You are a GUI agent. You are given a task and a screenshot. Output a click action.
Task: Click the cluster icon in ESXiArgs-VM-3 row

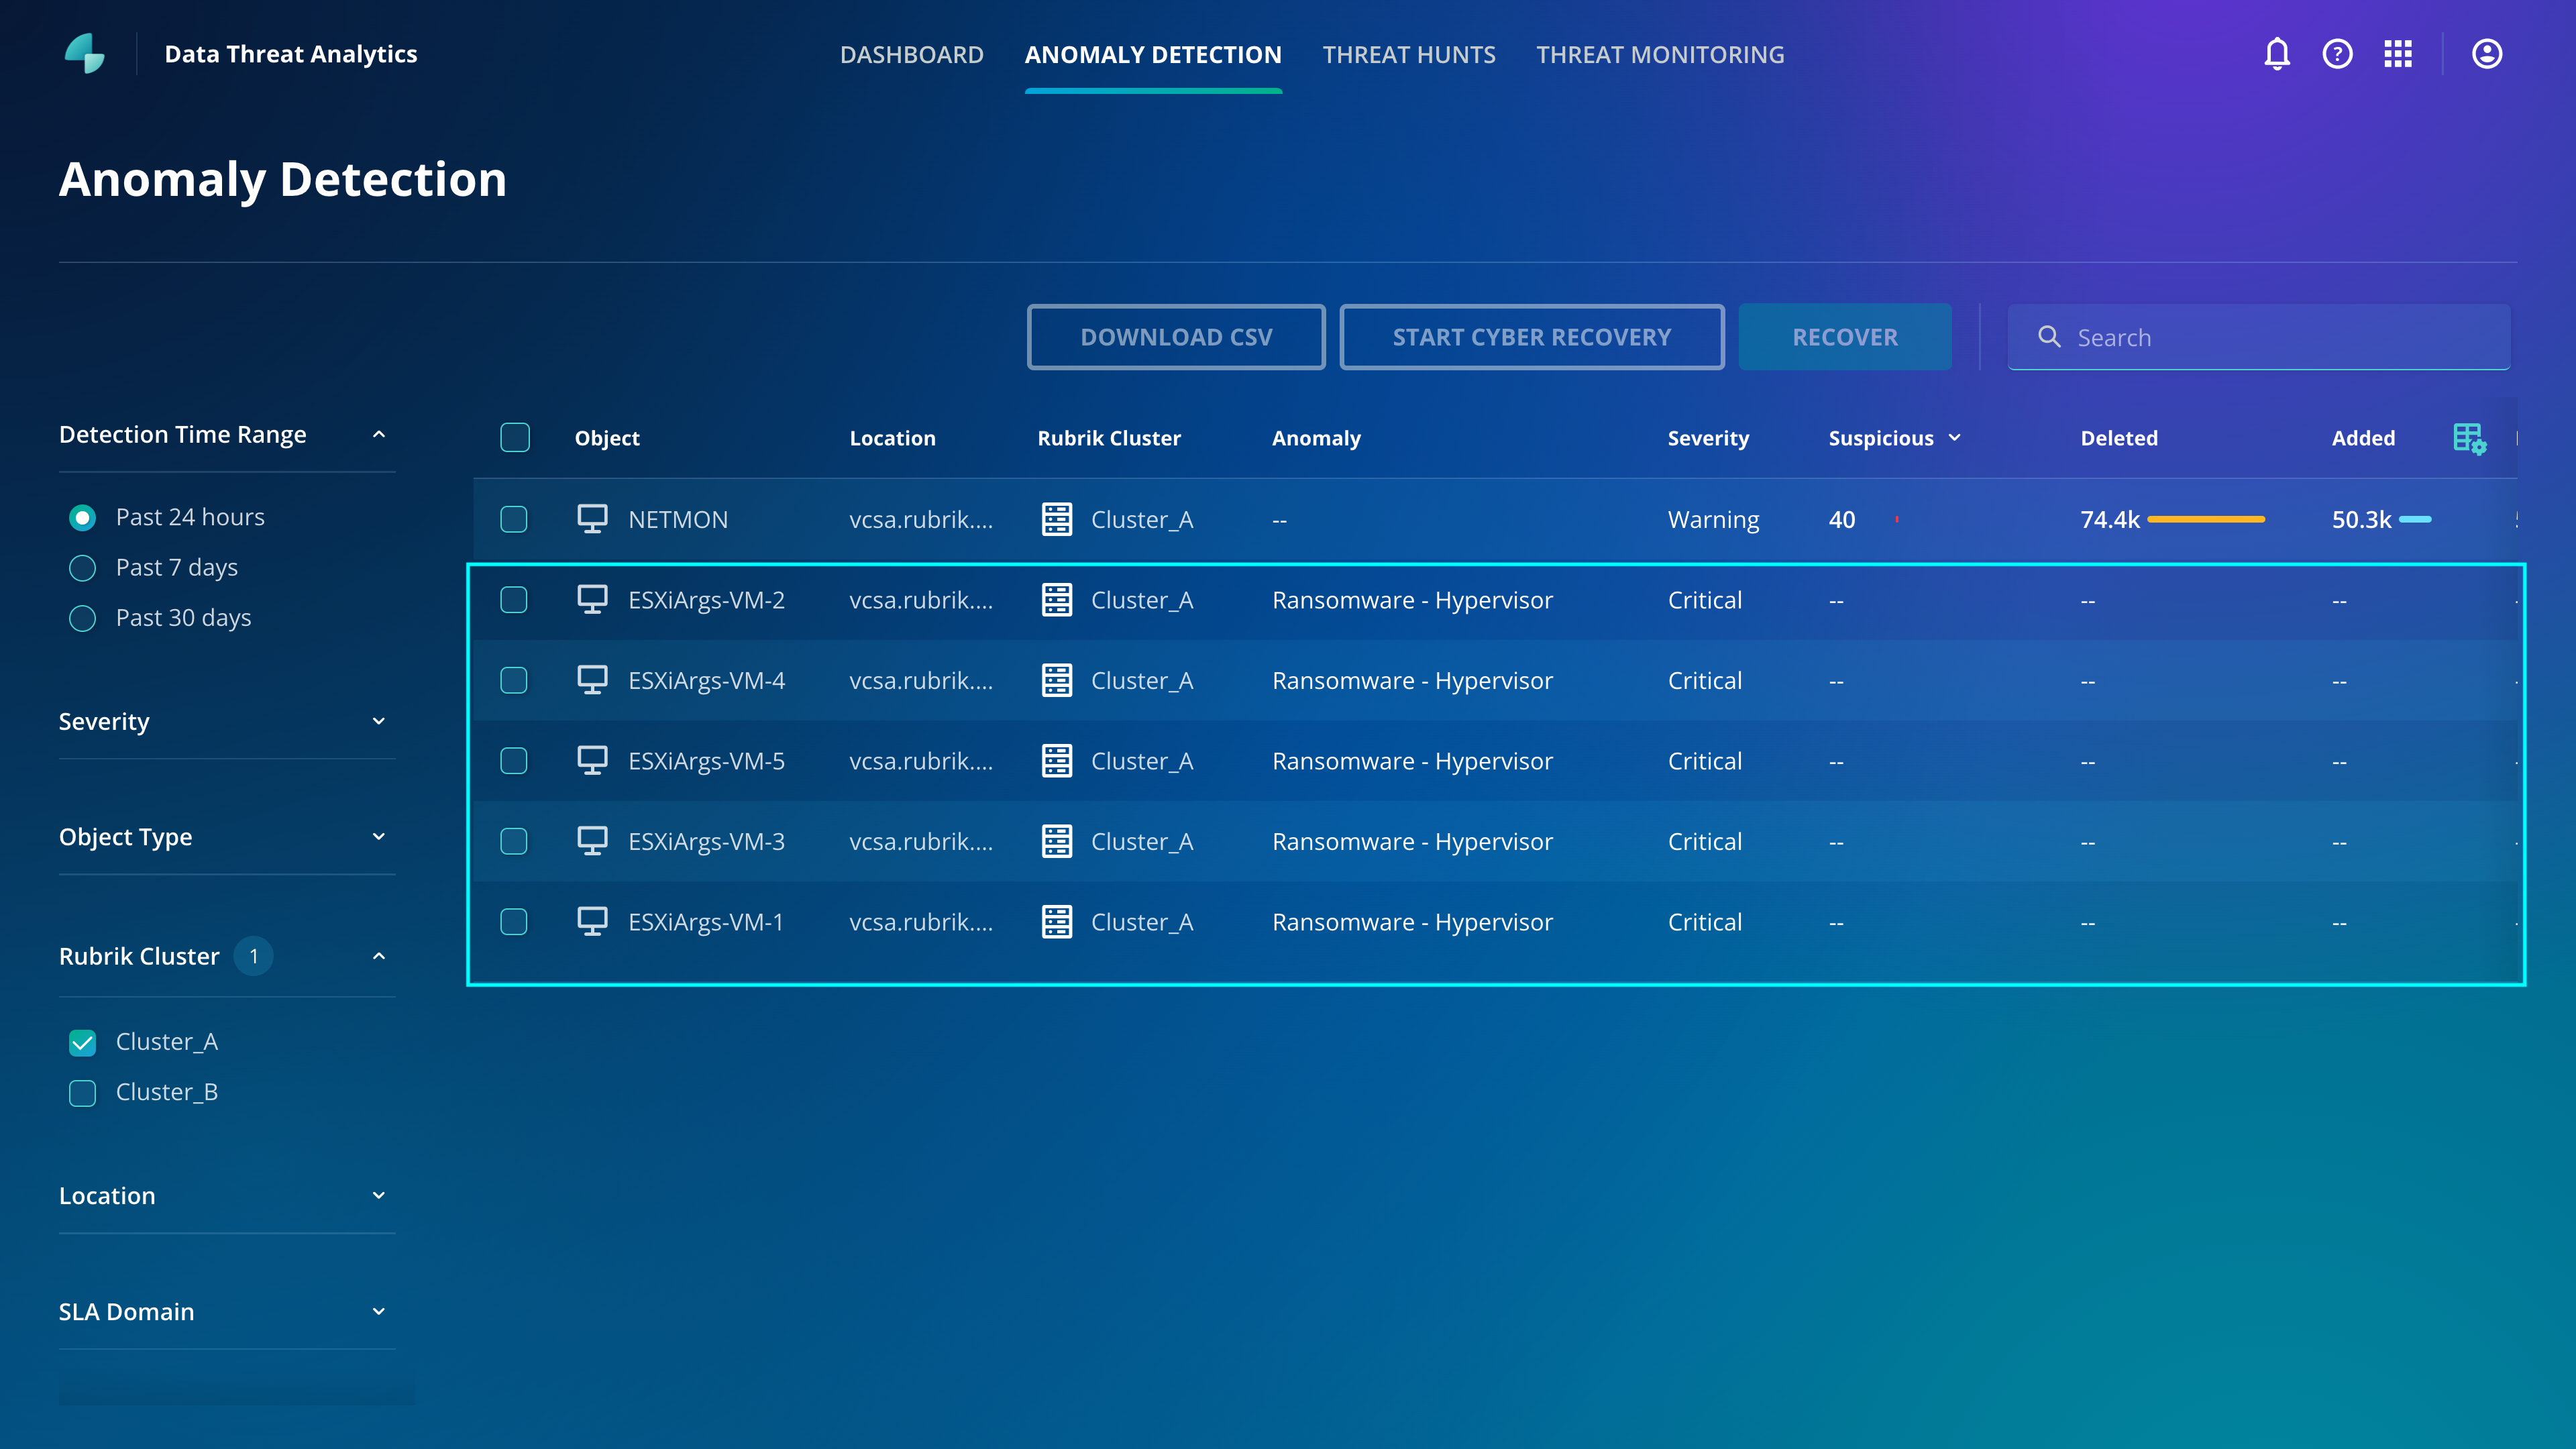[x=1057, y=841]
